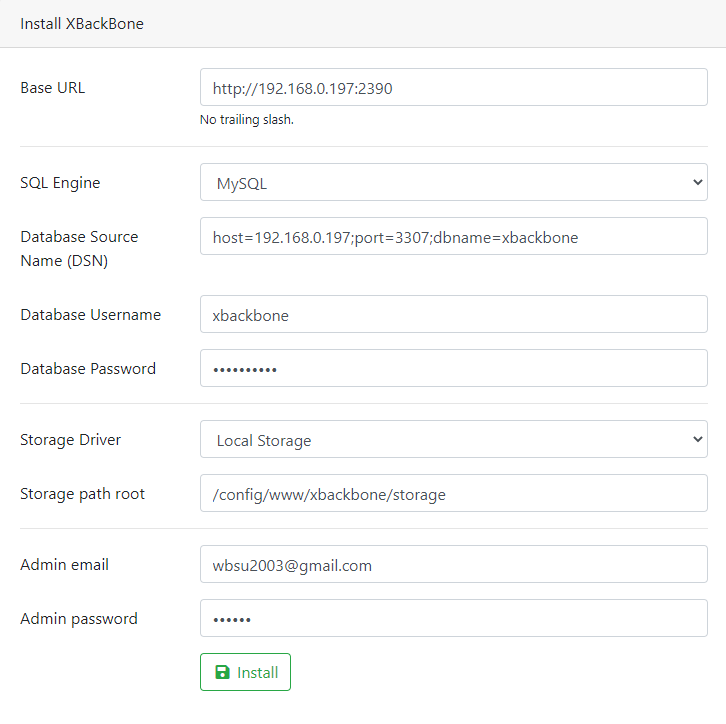Viewport: 726px width, 724px height.
Task: Click the Install XBackBone header title
Action: point(82,24)
